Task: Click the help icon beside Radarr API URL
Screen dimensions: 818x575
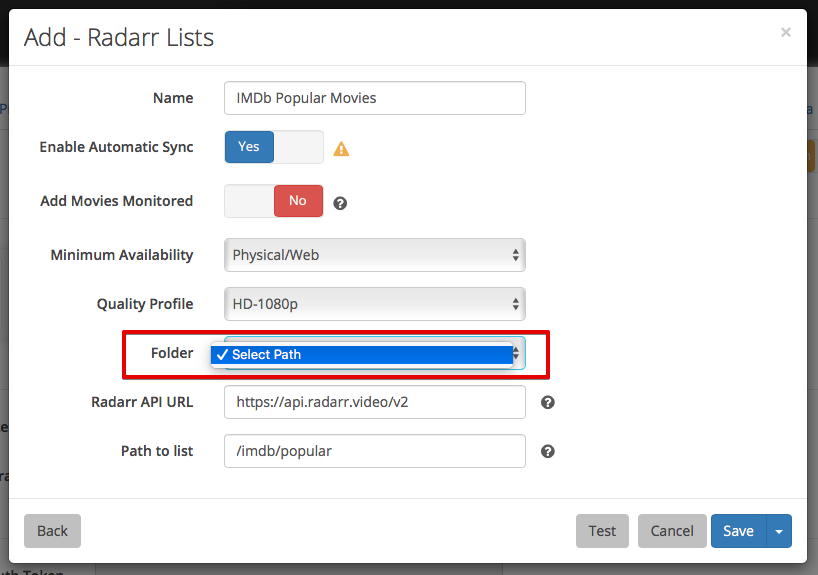Action: [548, 402]
